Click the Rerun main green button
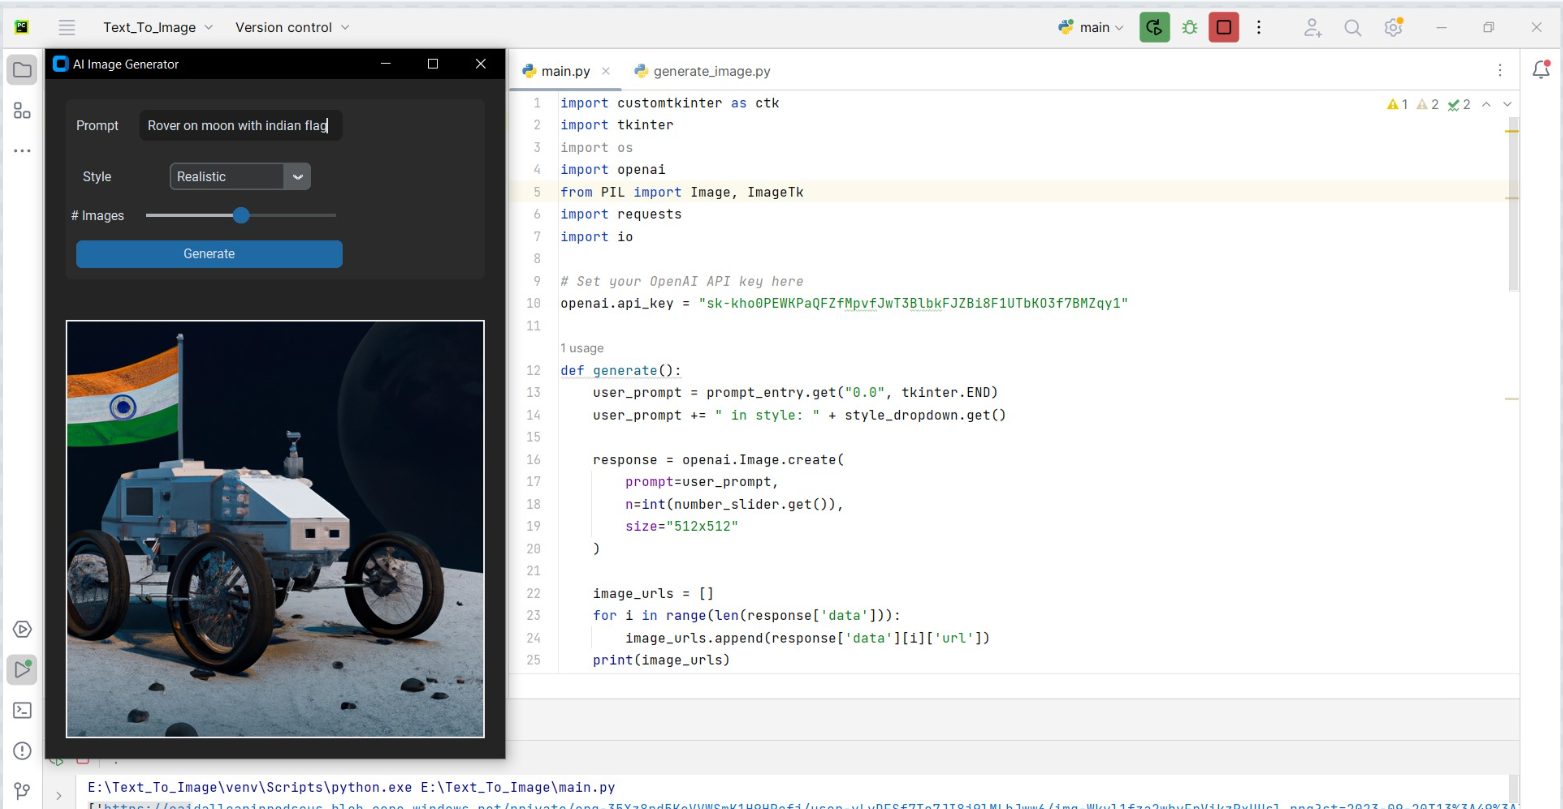 (x=1154, y=28)
